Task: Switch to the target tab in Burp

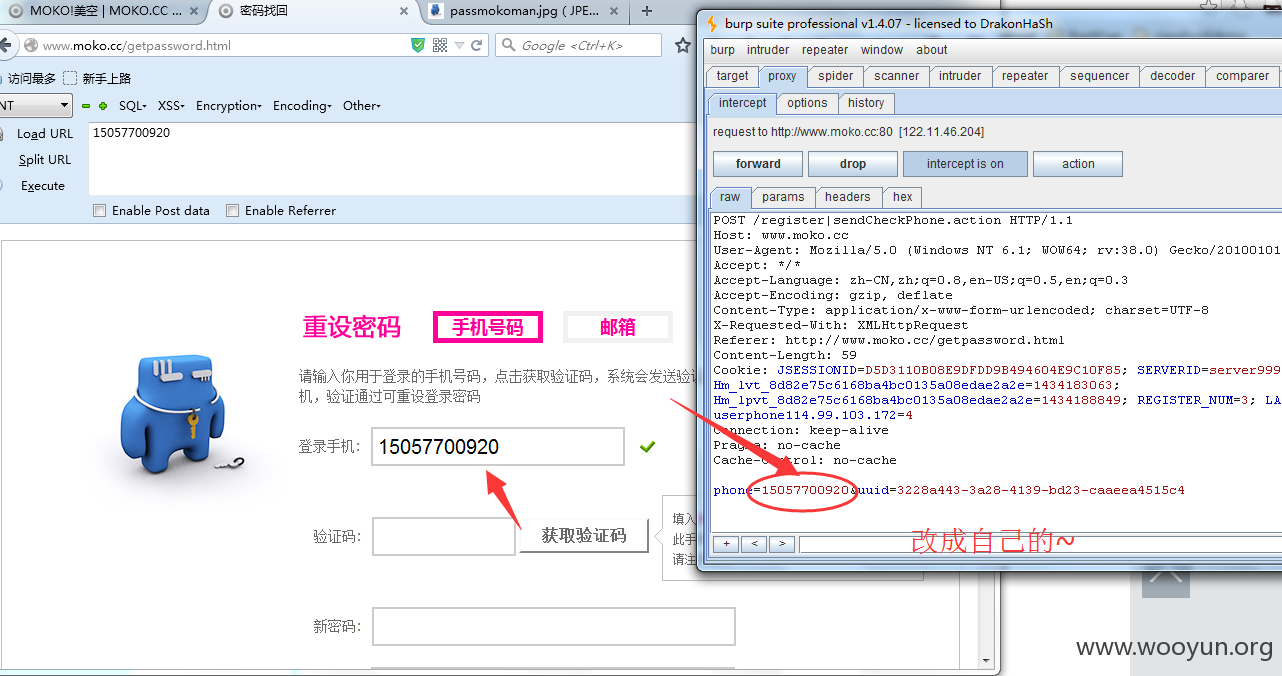Action: click(732, 76)
